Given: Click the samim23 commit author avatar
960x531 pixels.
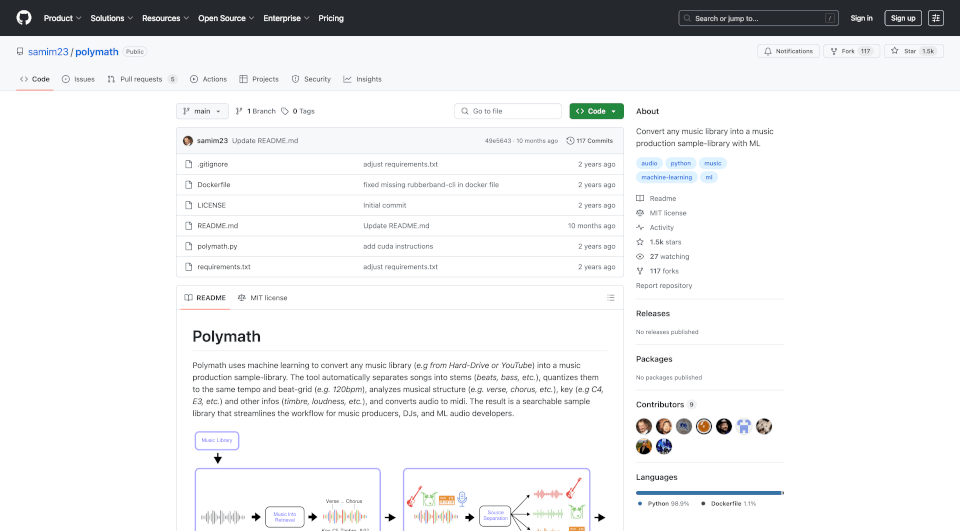Looking at the screenshot, I should click(x=188, y=141).
